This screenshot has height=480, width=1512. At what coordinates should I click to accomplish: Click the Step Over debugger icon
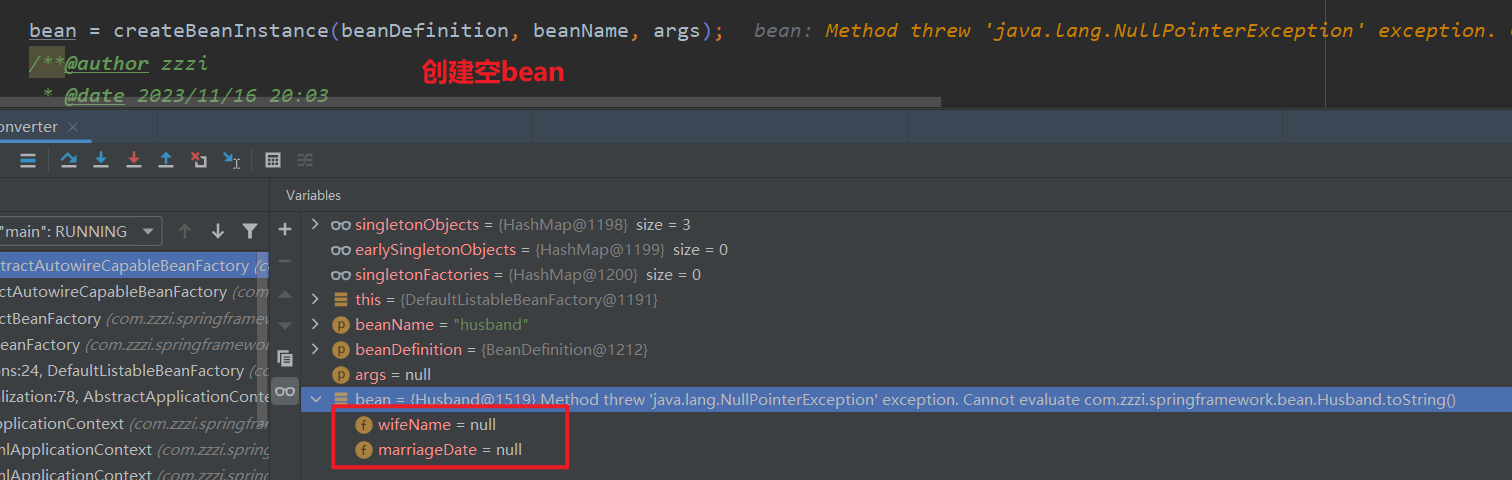coord(68,160)
